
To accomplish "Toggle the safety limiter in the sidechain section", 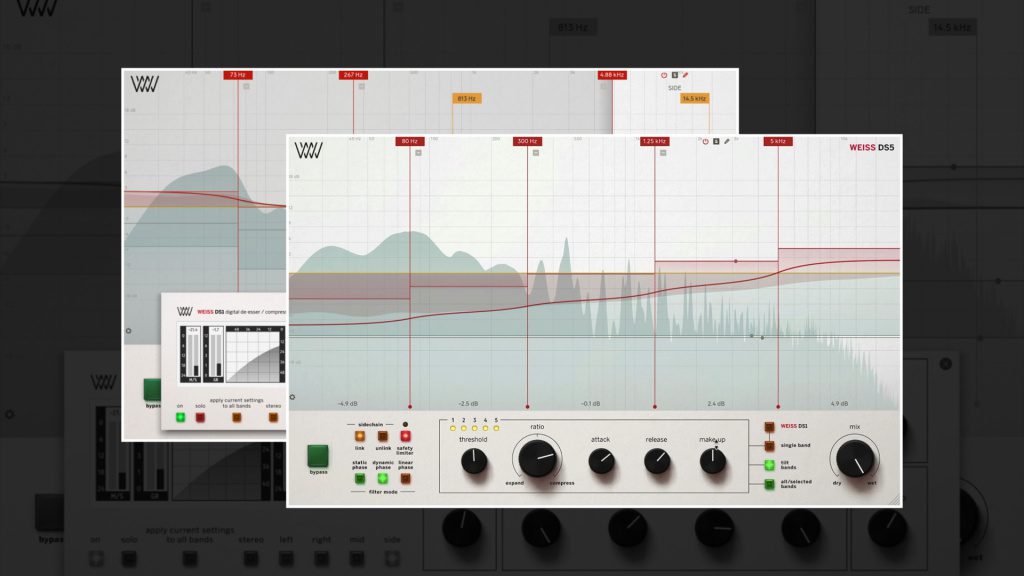I will coord(405,435).
